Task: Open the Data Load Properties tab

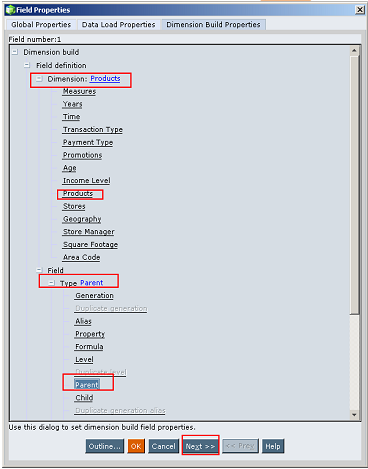Action: point(119,25)
